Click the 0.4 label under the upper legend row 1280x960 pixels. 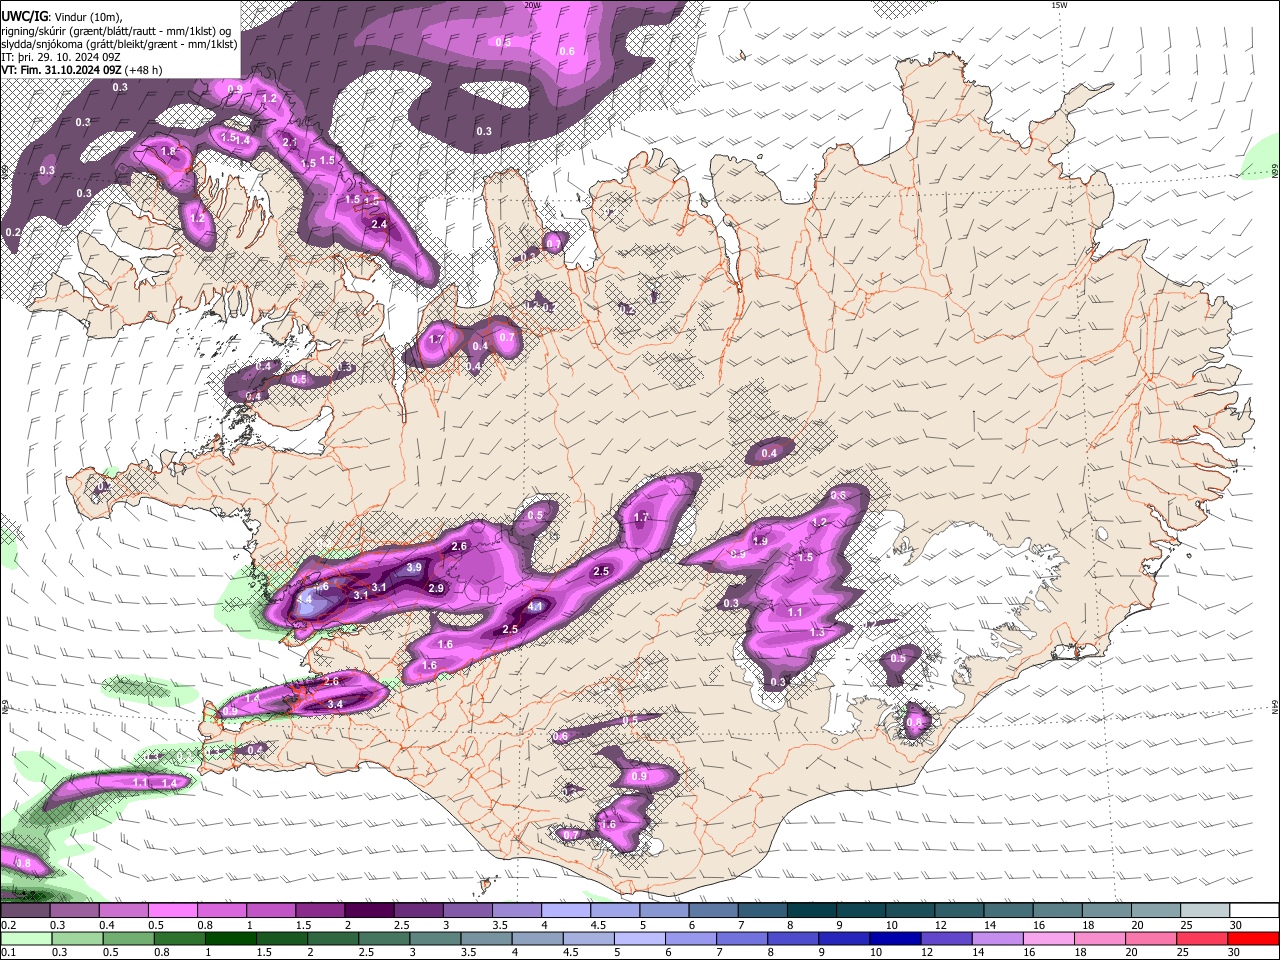(107, 925)
